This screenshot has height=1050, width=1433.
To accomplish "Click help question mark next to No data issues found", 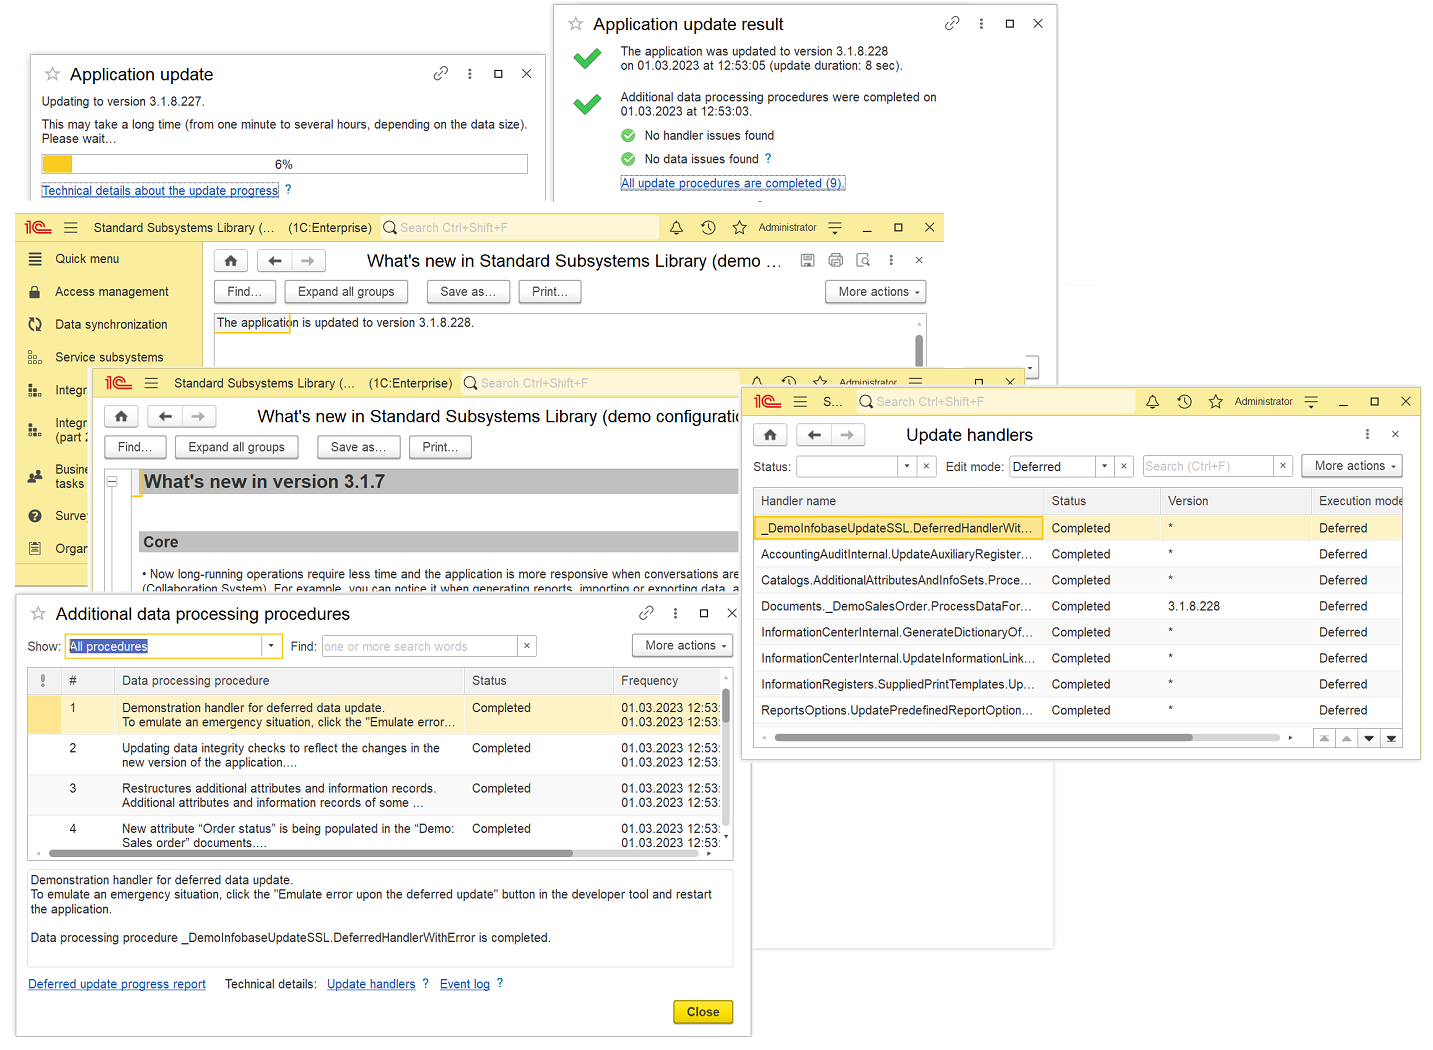I will pos(768,158).
